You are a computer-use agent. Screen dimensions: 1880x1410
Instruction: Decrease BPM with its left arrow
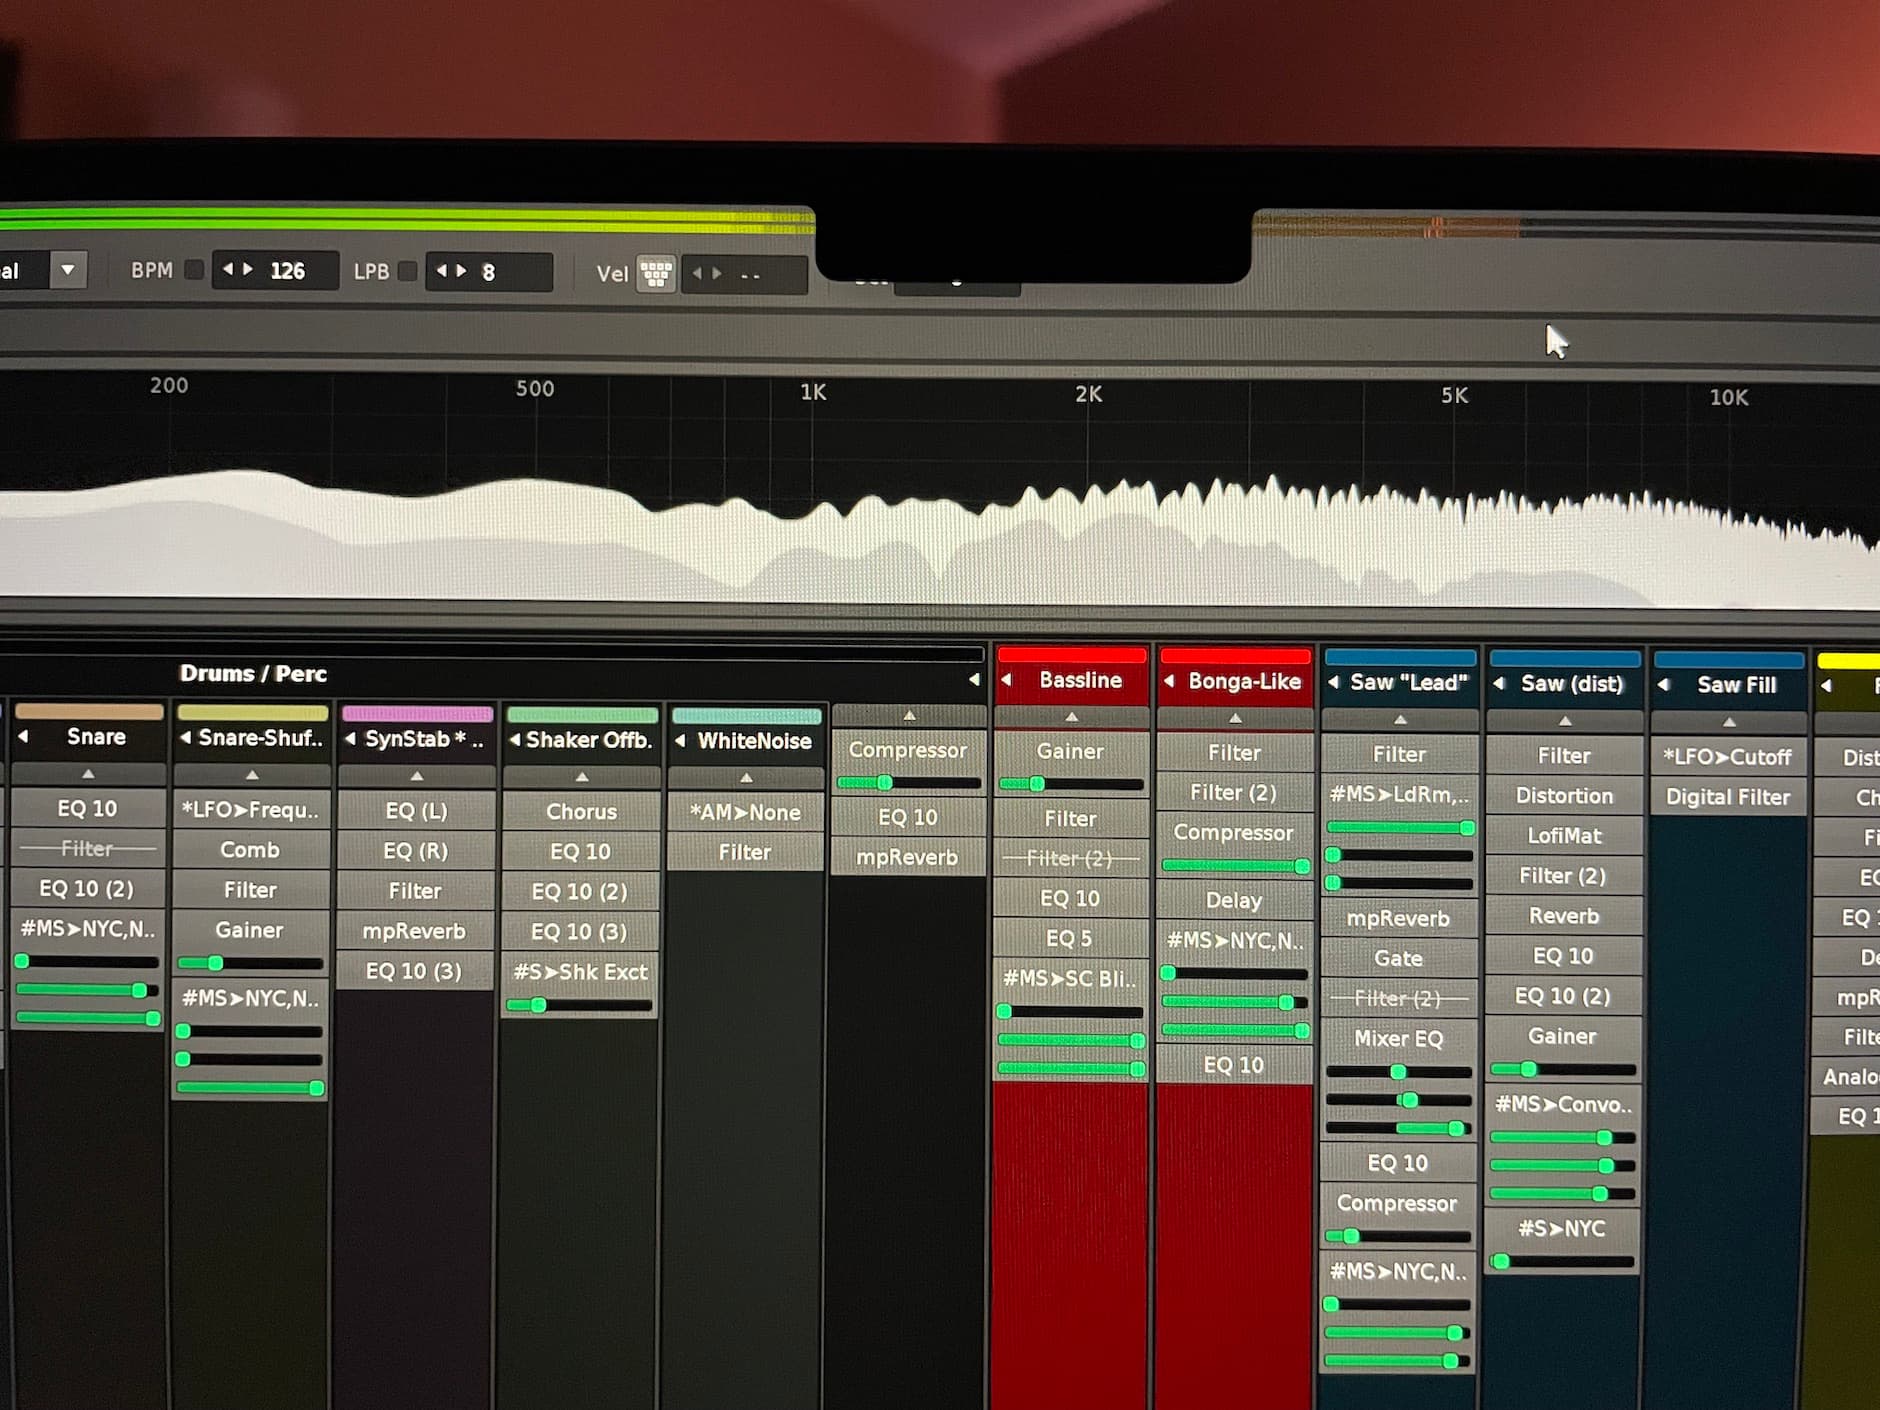point(227,269)
